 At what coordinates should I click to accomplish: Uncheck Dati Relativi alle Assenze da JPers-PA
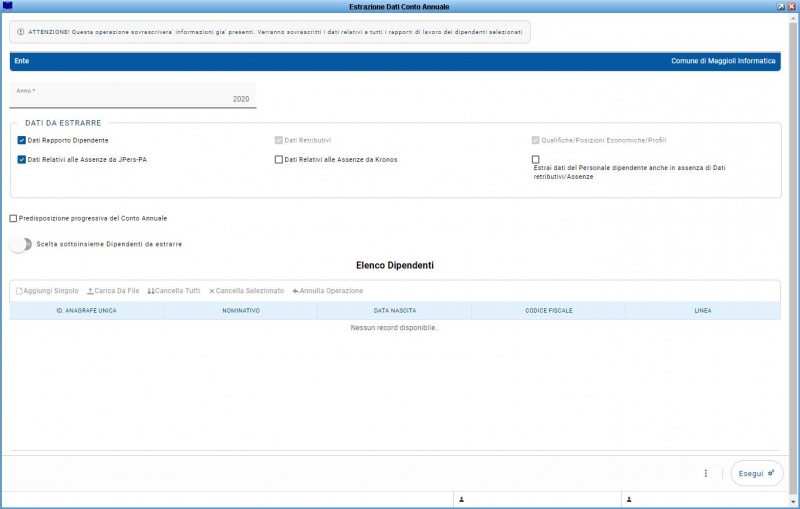point(22,159)
